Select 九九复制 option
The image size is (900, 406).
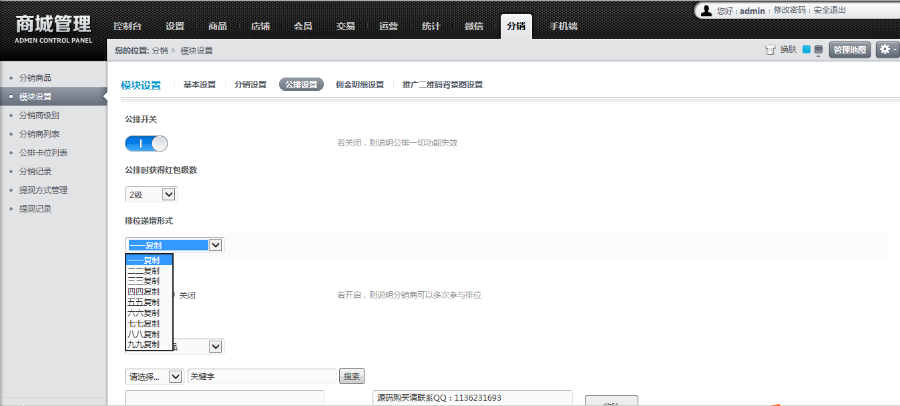coord(149,345)
